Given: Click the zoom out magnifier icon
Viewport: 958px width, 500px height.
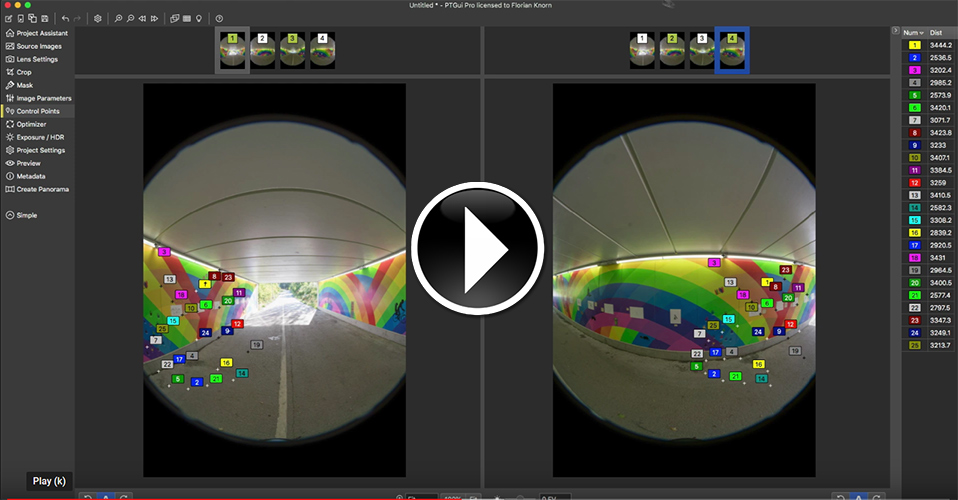Looking at the screenshot, I should click(x=130, y=19).
